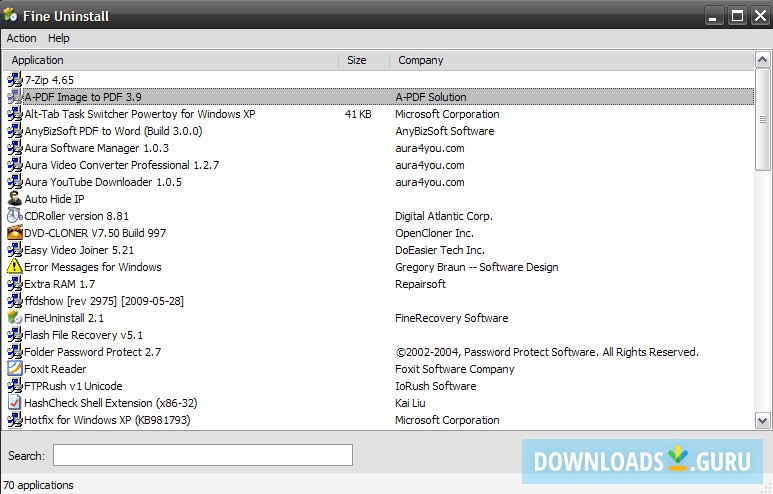Select the Extra RAM 1.7 entry name
Screen dimensions: 773x494
60,284
